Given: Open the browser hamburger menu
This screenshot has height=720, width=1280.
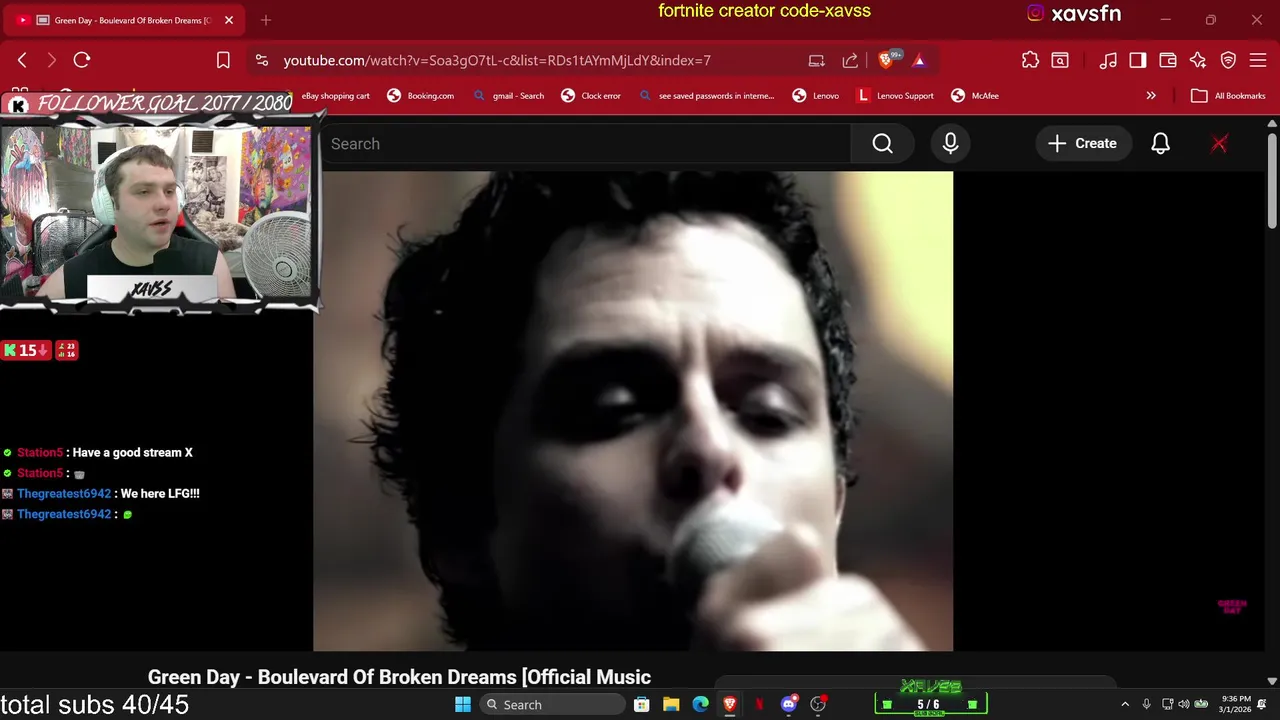Looking at the screenshot, I should pyautogui.click(x=1258, y=60).
